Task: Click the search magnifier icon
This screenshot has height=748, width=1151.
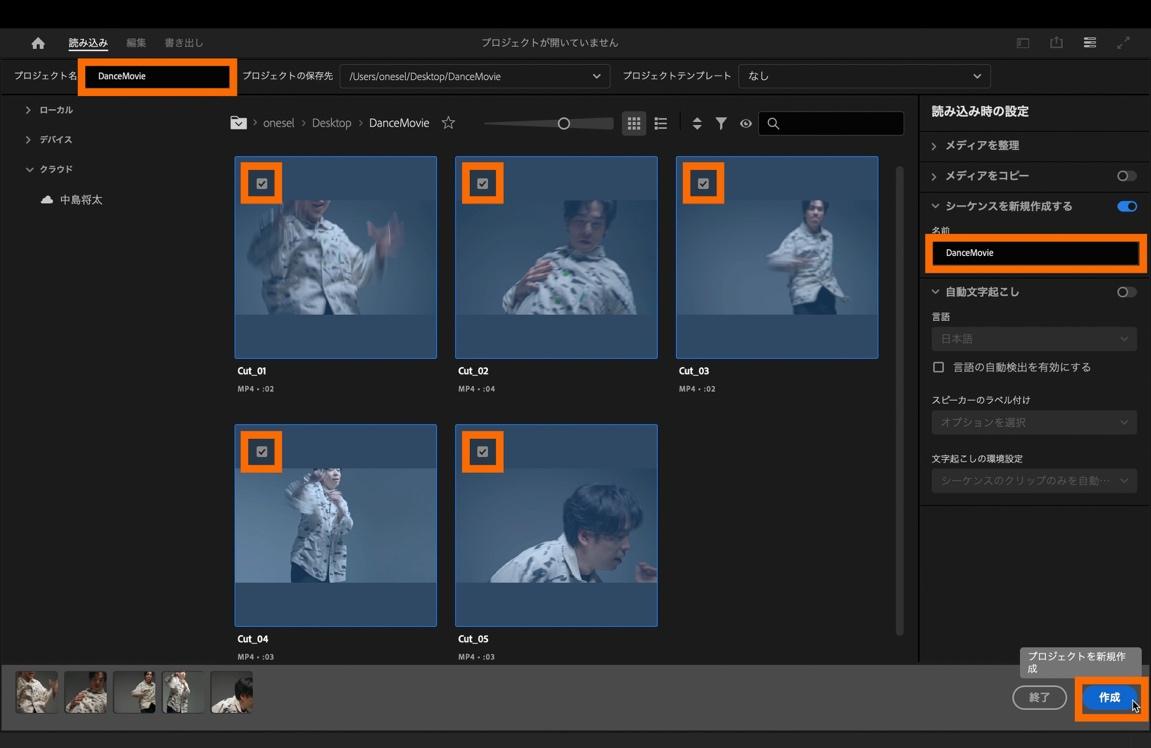Action: pos(773,123)
